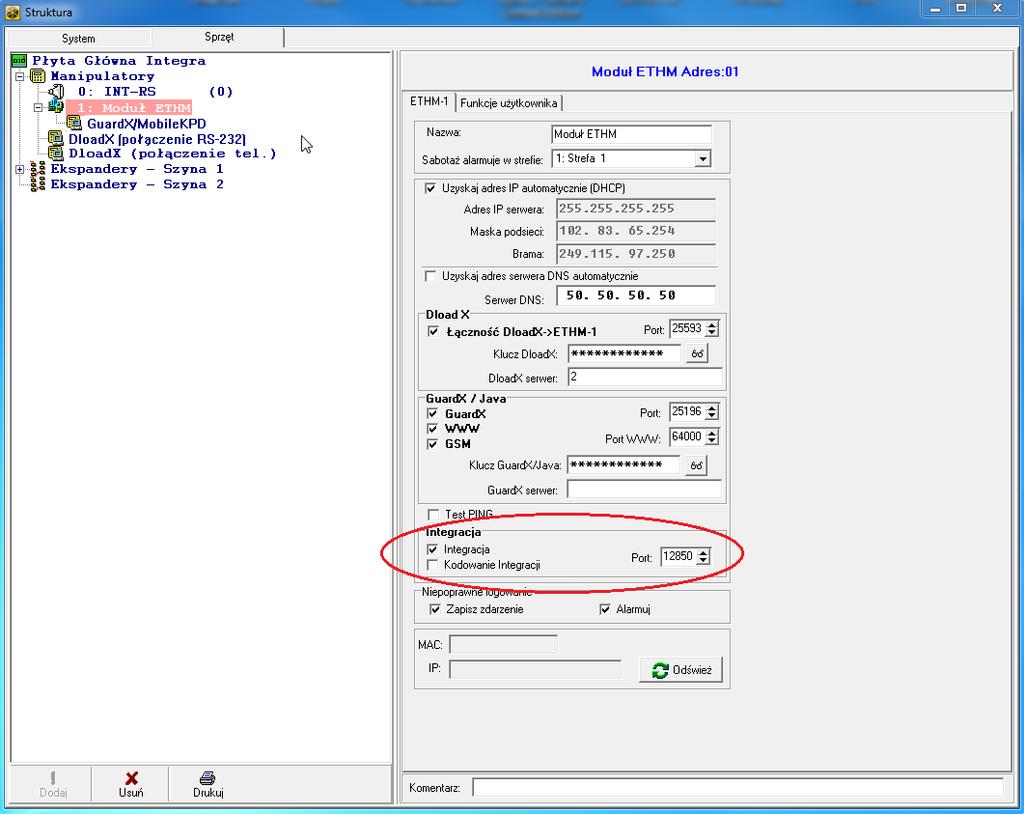The image size is (1024, 814).
Task: Click the Płyta Główna Integra board icon
Action: pyautogui.click(x=19, y=61)
